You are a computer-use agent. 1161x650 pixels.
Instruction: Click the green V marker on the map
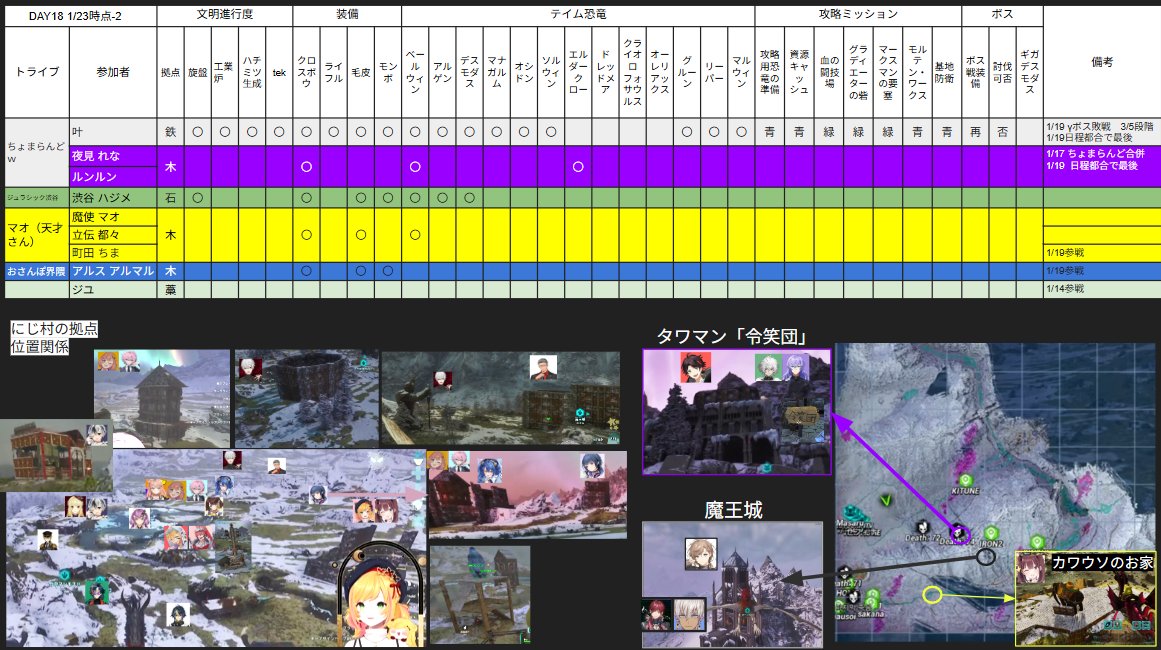pyautogui.click(x=886, y=500)
